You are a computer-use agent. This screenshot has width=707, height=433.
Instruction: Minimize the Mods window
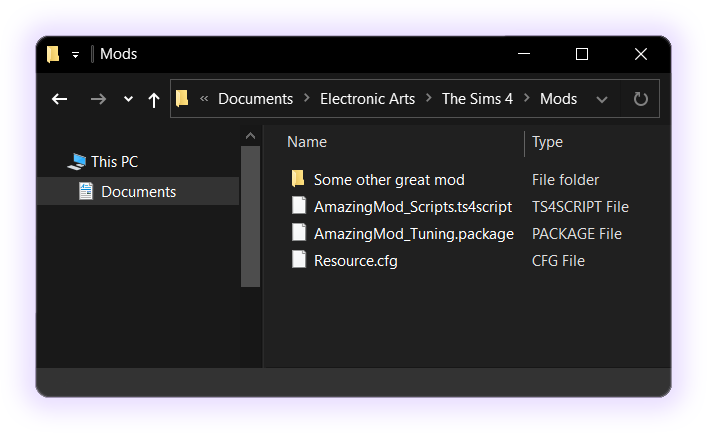[x=524, y=54]
